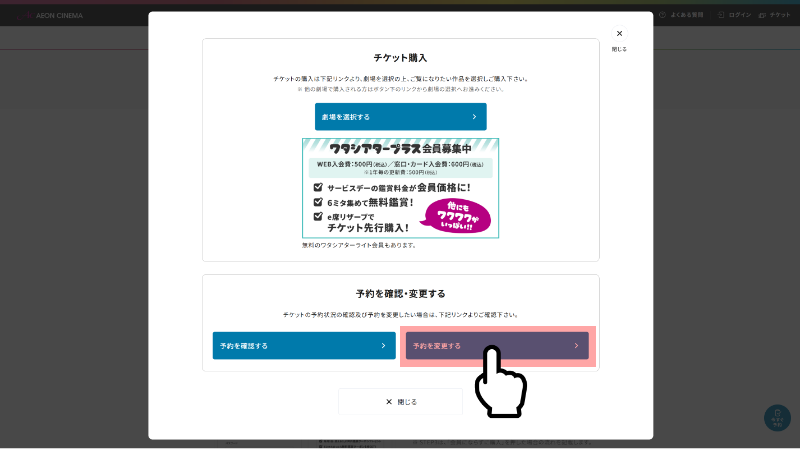Open チケット in the header
The height and width of the screenshot is (449, 800).
774,15
